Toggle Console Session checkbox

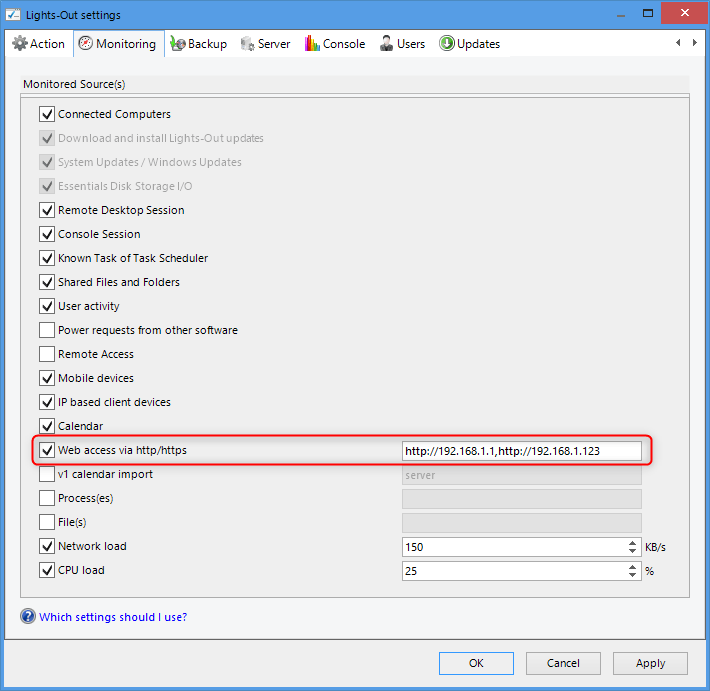point(47,234)
